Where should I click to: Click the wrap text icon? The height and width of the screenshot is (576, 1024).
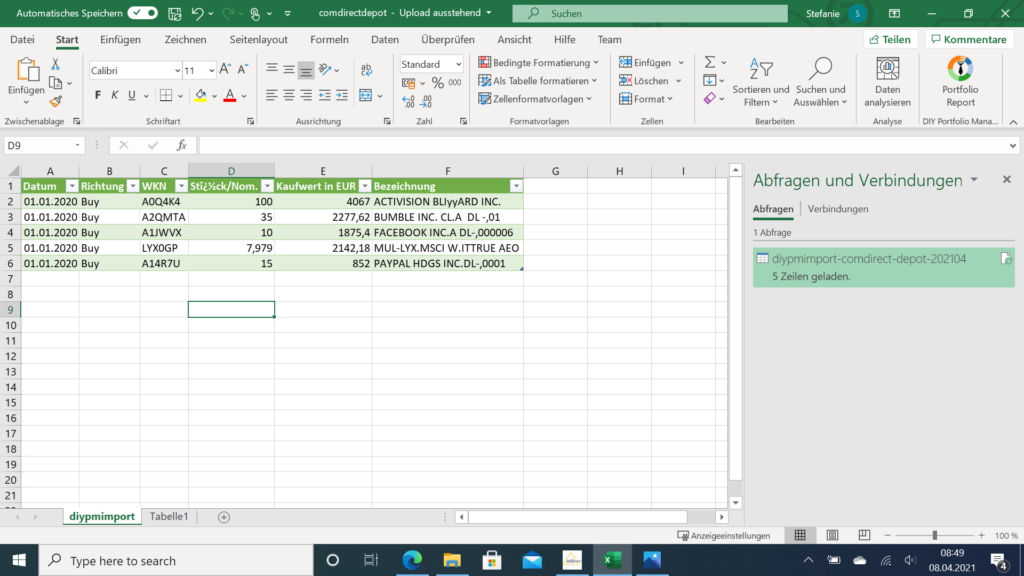click(366, 69)
